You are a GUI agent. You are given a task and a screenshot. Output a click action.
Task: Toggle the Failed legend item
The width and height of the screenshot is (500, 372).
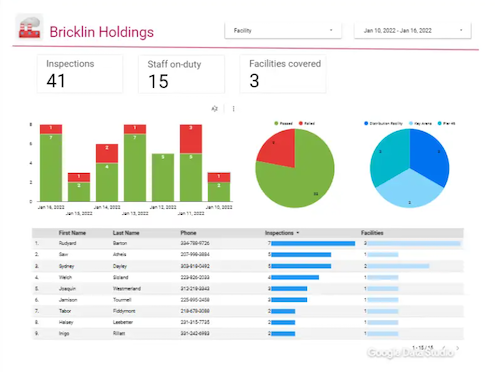[x=307, y=123]
